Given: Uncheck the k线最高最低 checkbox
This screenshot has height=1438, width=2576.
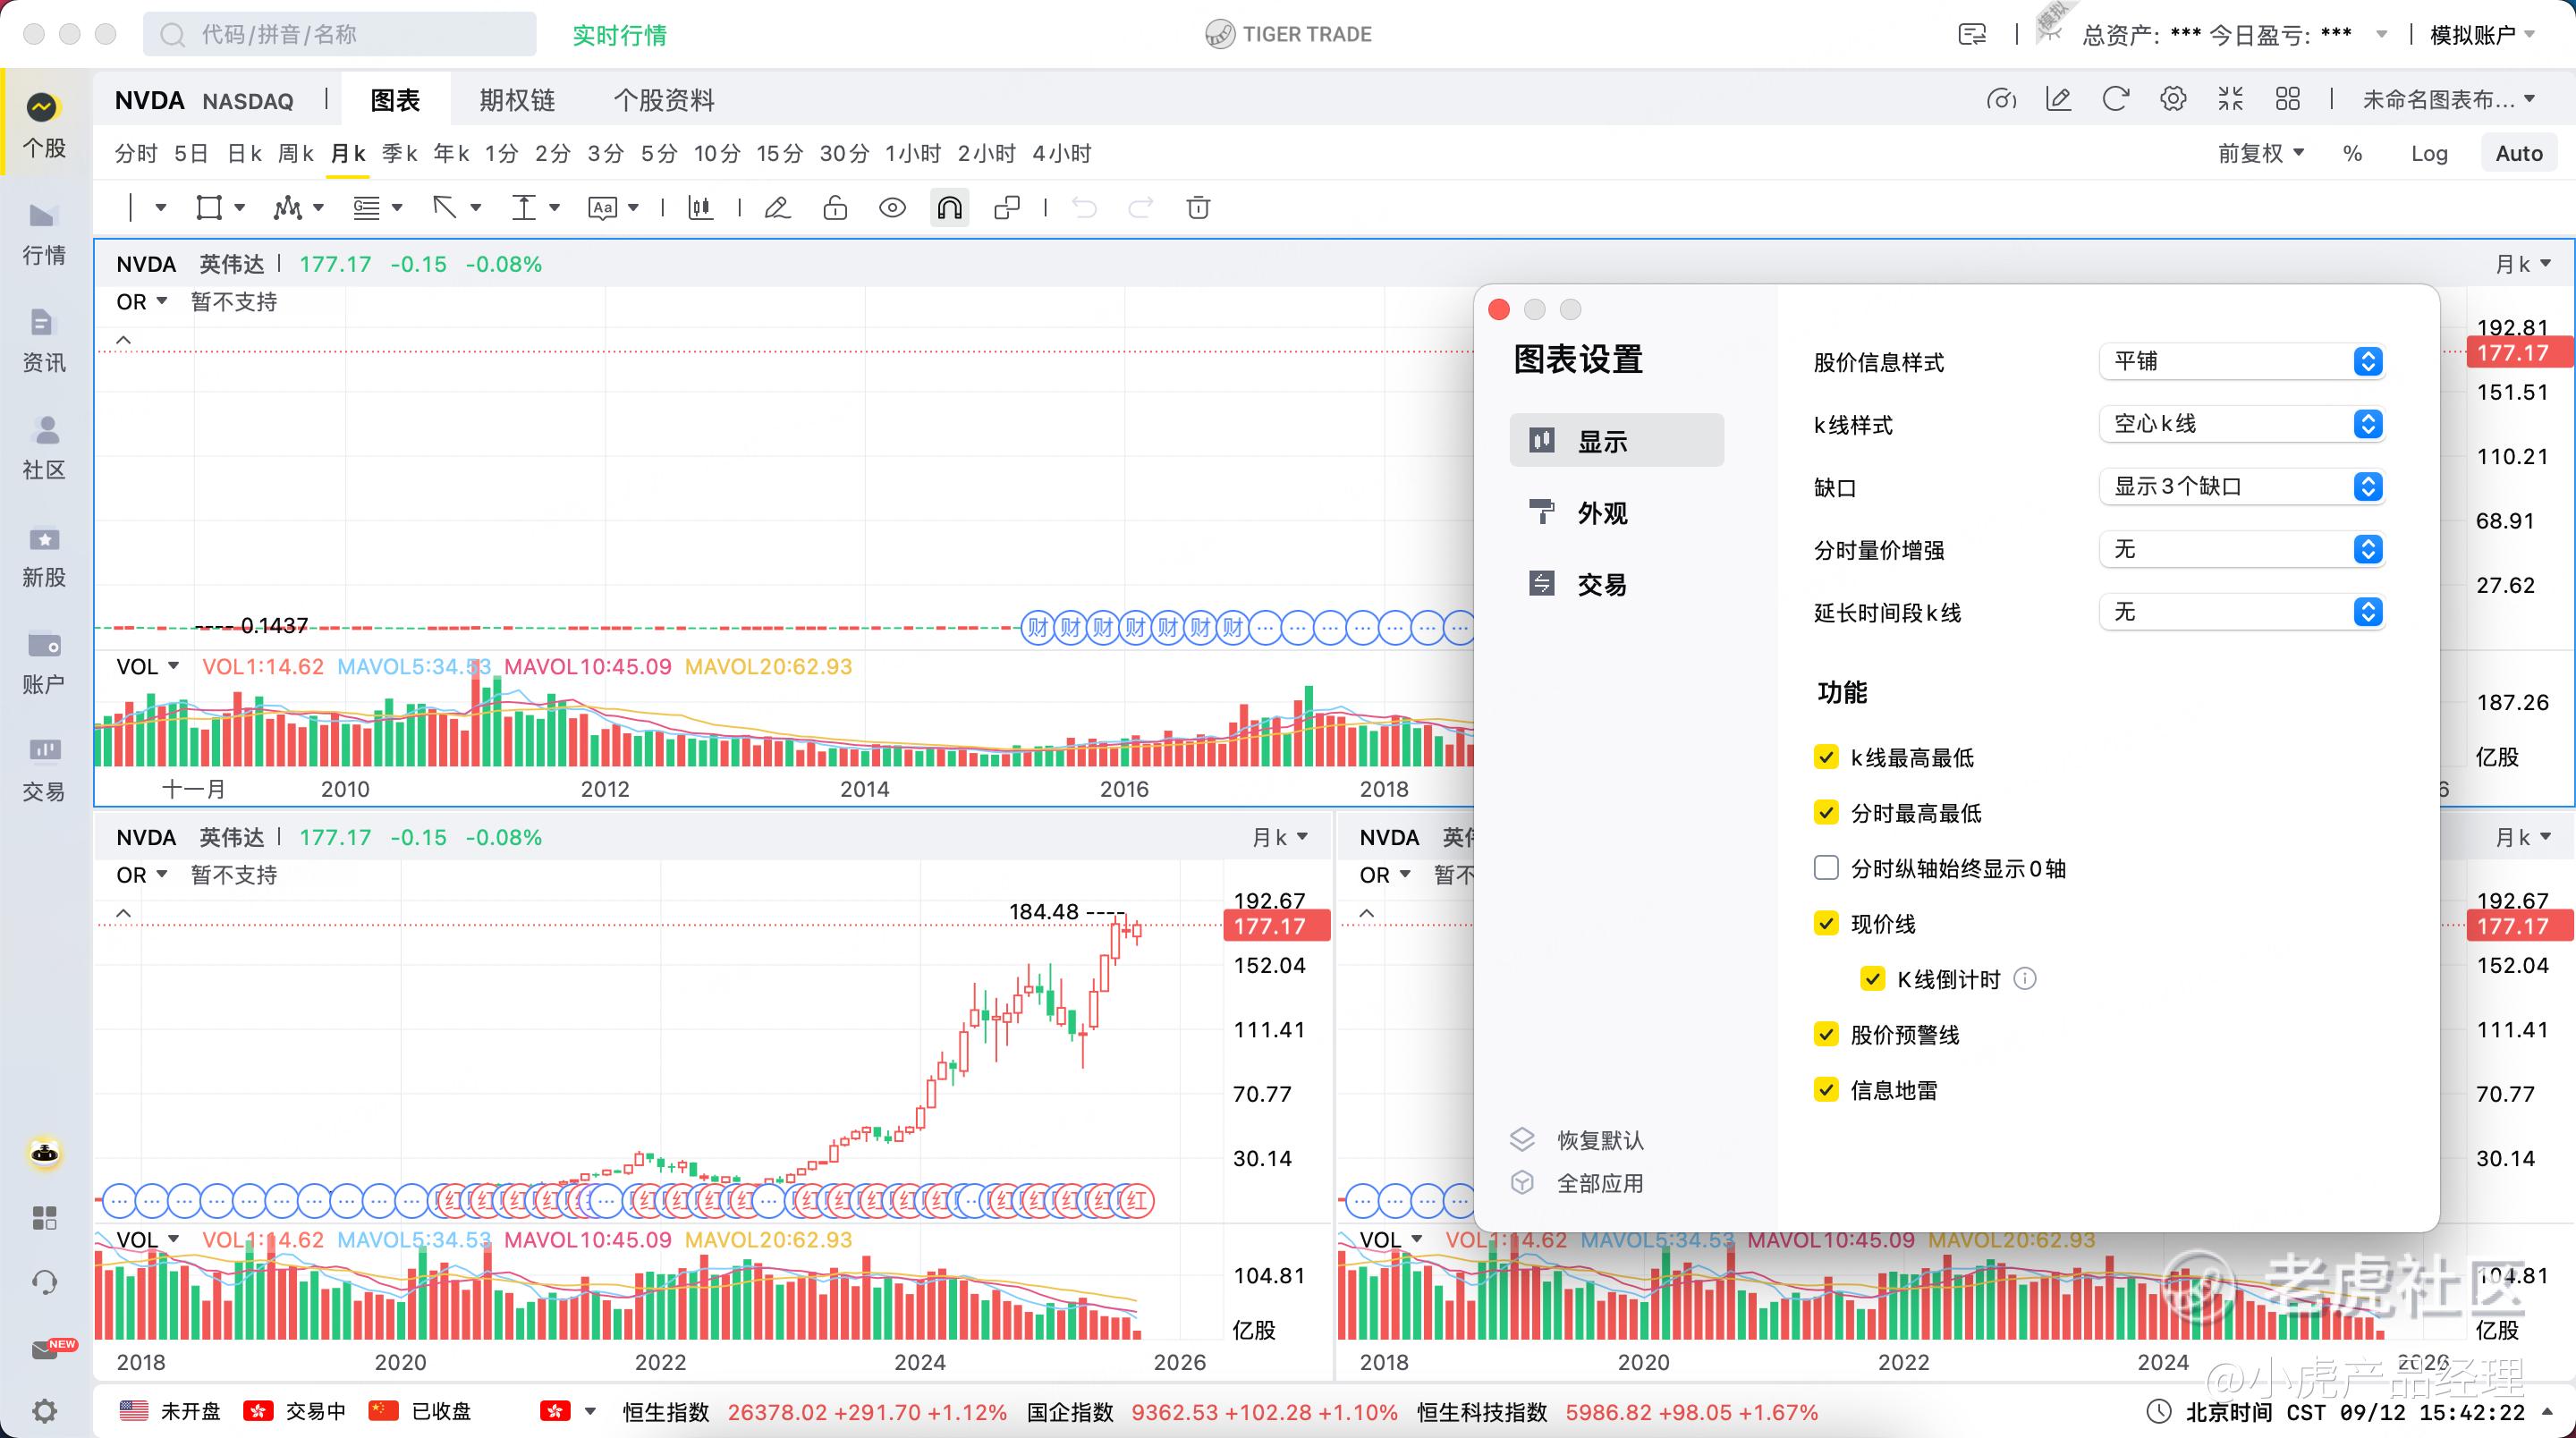Looking at the screenshot, I should 1826,757.
